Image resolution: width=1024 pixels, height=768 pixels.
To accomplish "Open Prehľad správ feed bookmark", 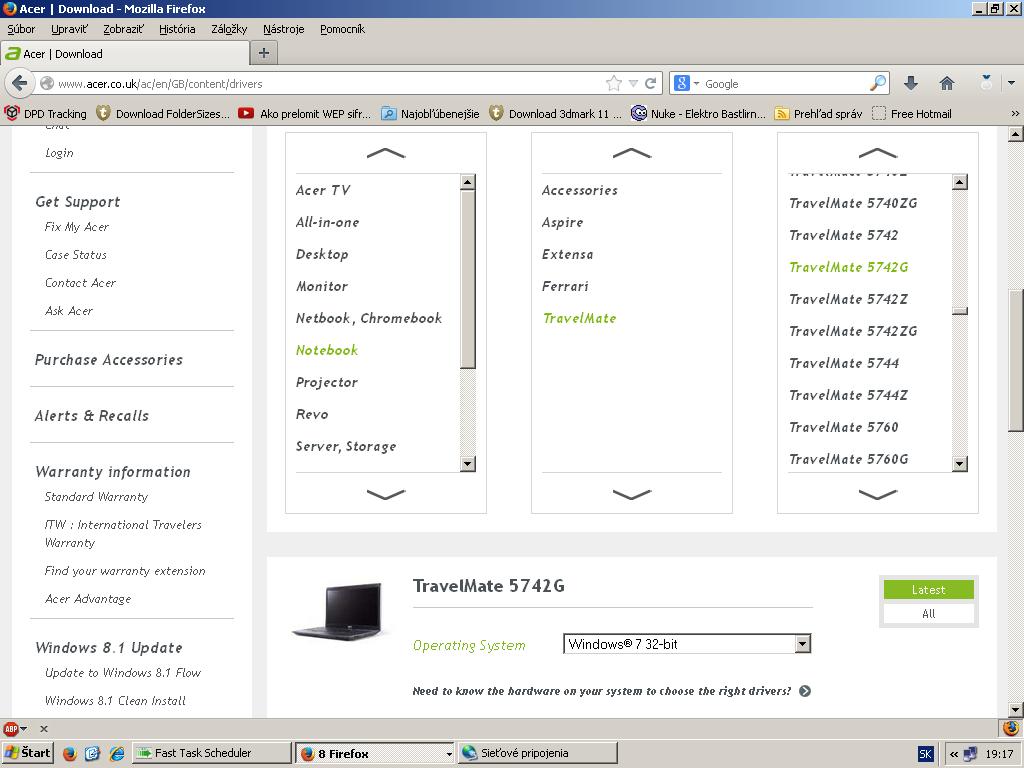I will point(818,114).
